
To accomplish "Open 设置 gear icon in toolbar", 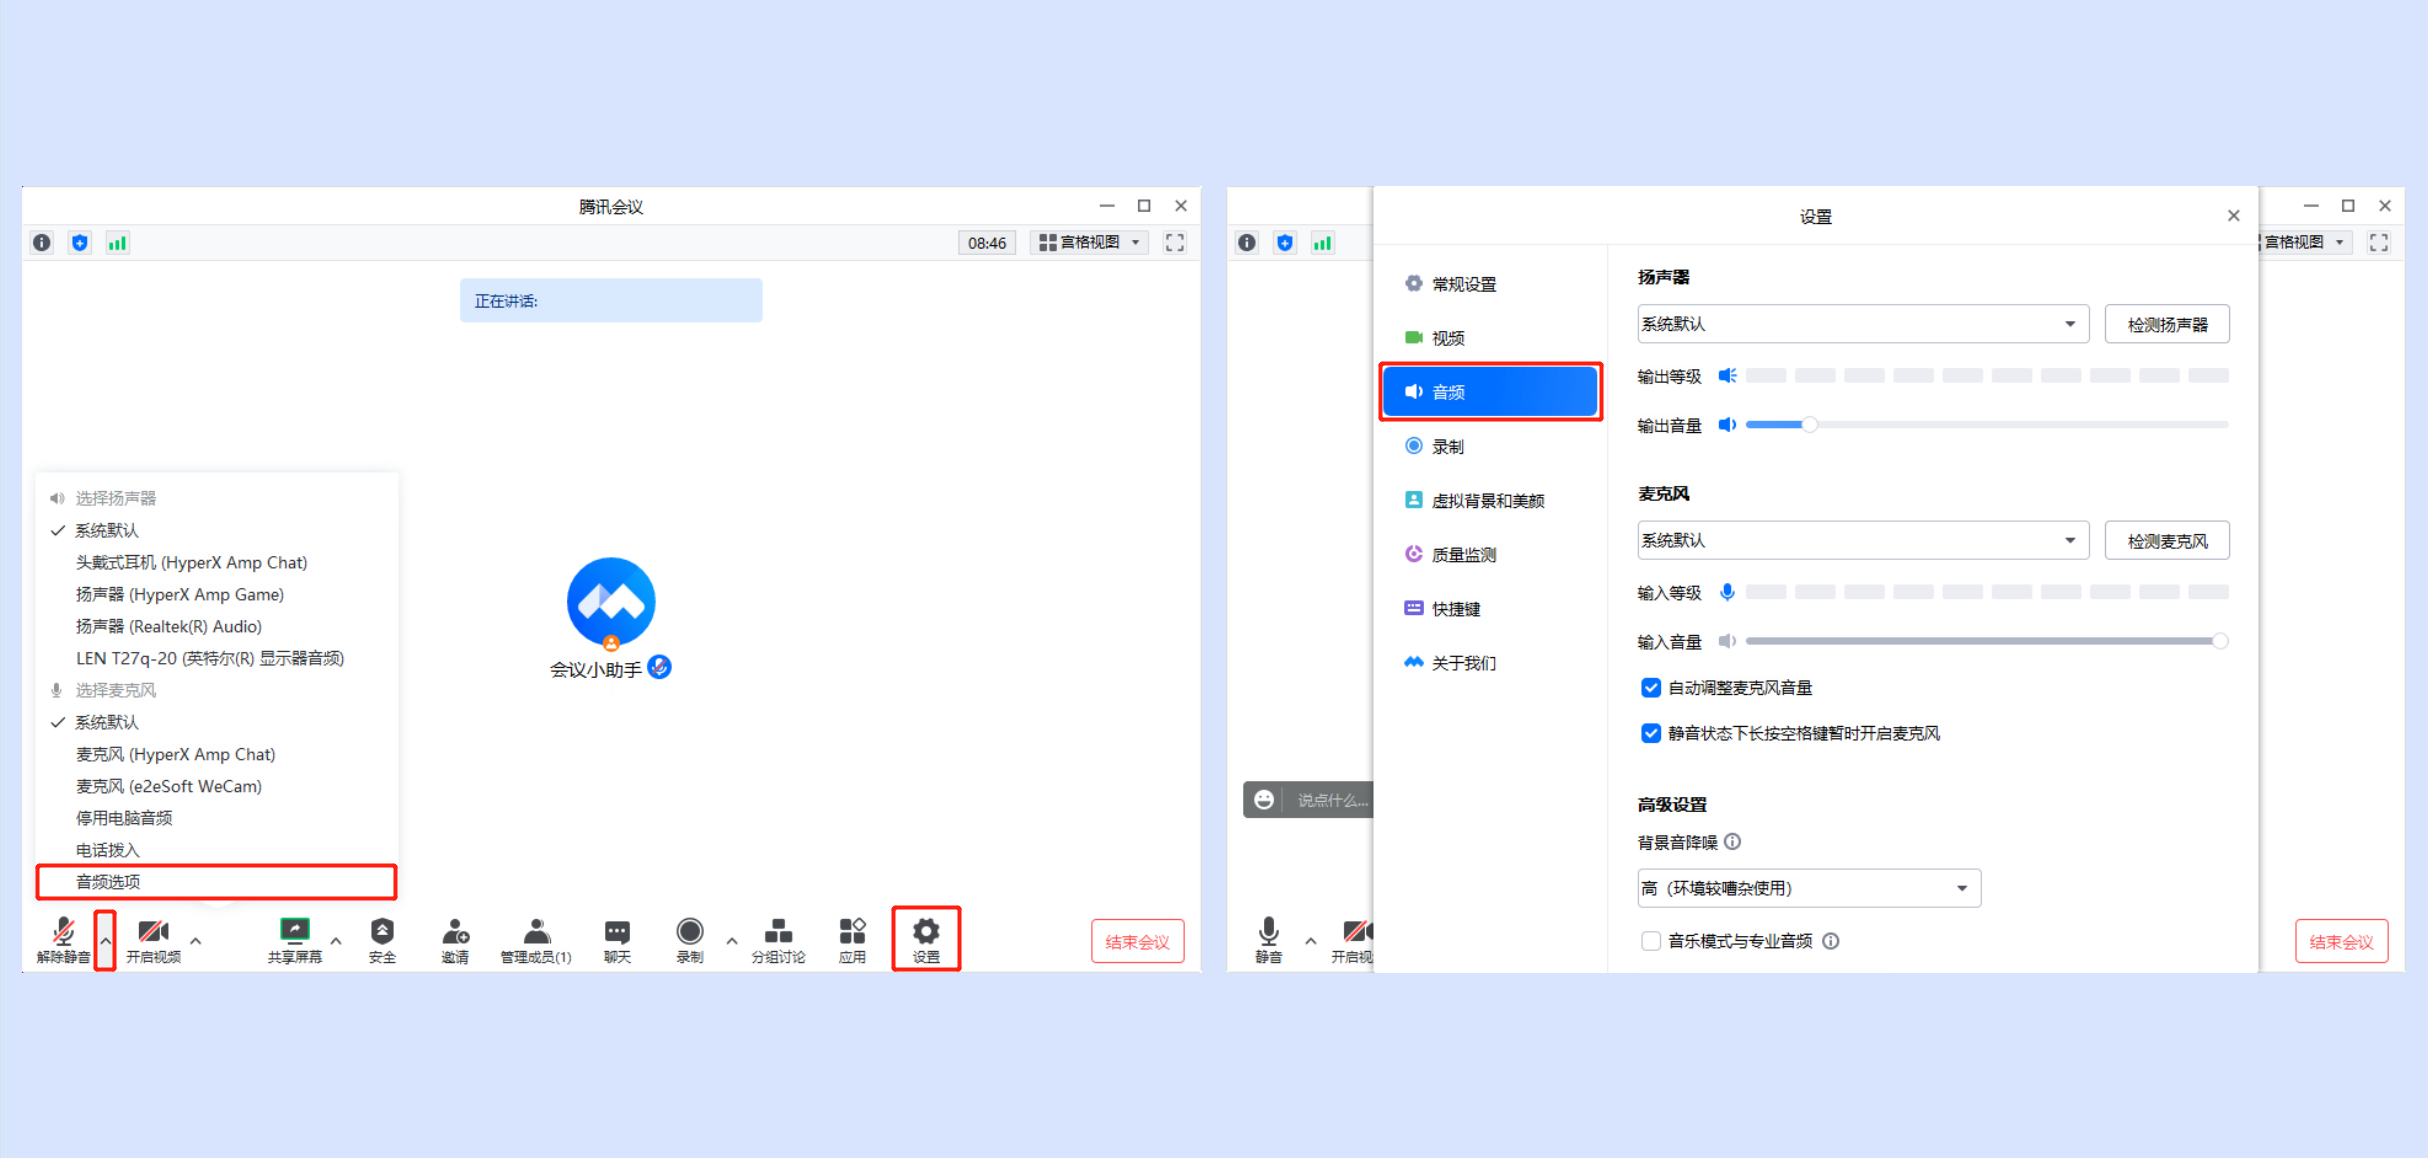I will click(x=926, y=931).
